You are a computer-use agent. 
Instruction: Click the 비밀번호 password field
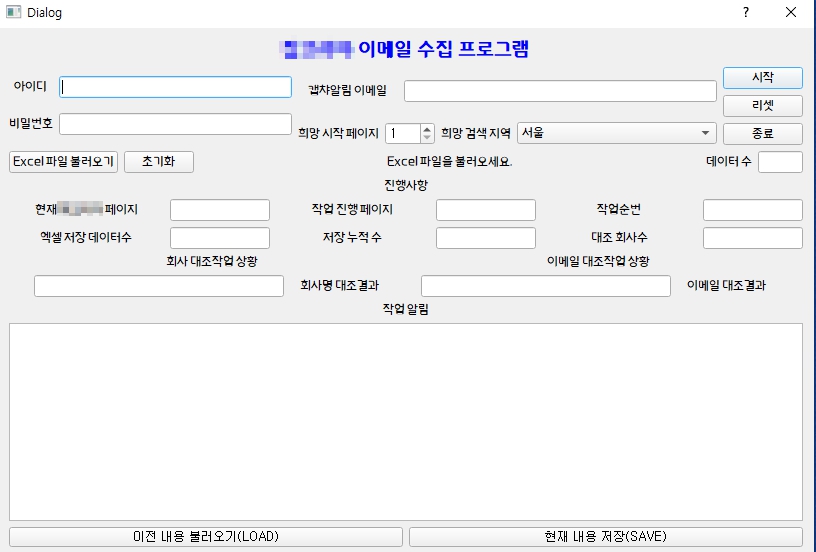(175, 124)
